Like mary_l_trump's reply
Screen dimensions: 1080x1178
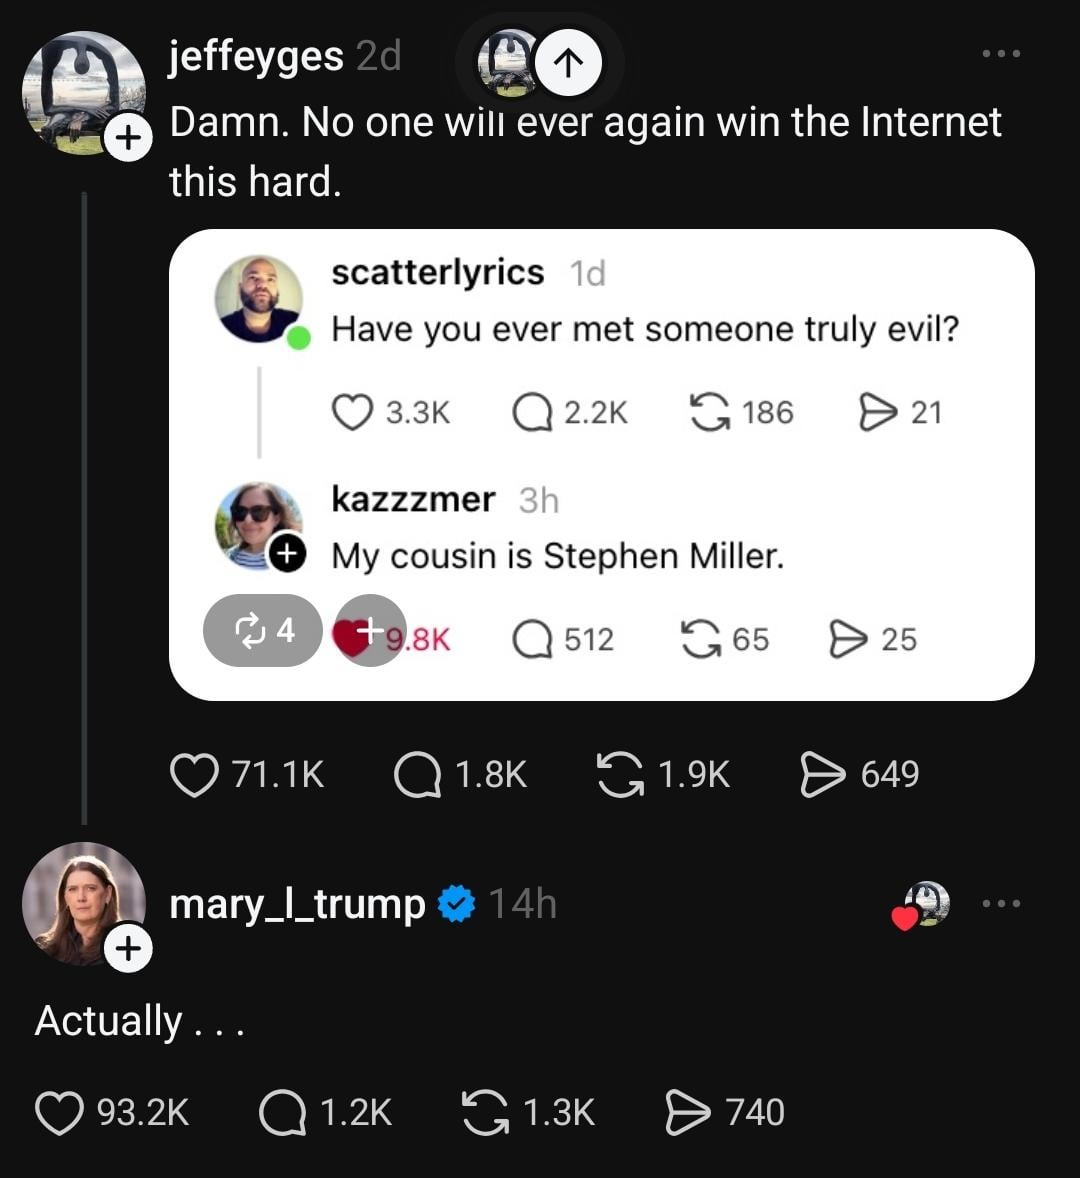tap(59, 1113)
